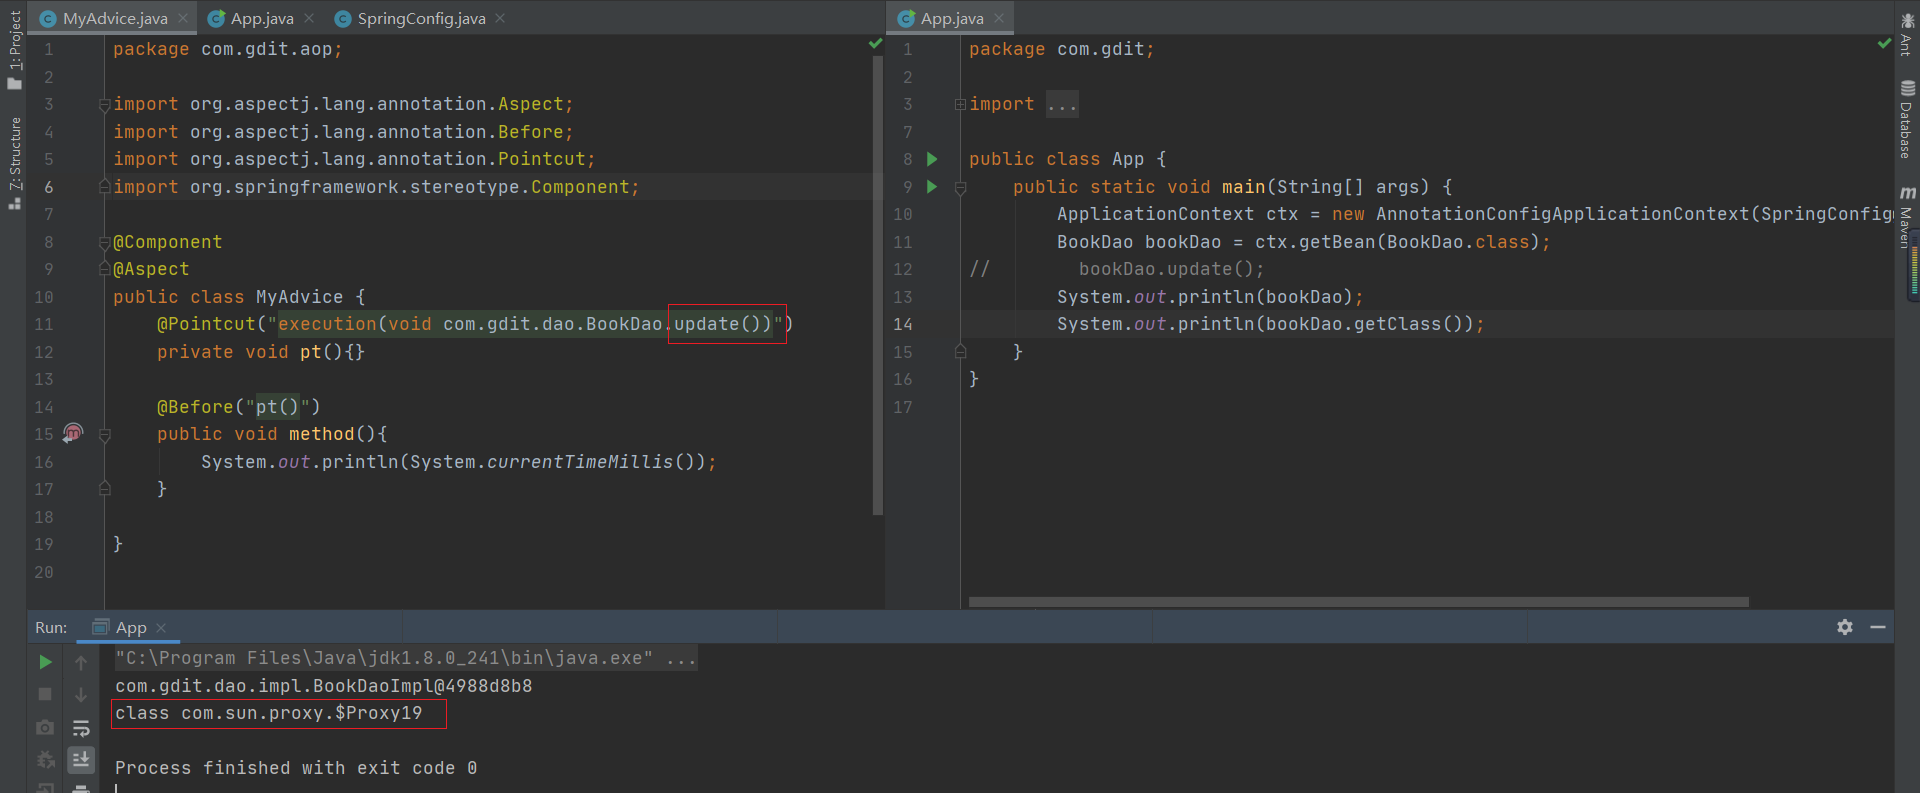This screenshot has height=793, width=1920.
Task: Collapse the method() body in MyAdvice.java
Action: point(104,434)
